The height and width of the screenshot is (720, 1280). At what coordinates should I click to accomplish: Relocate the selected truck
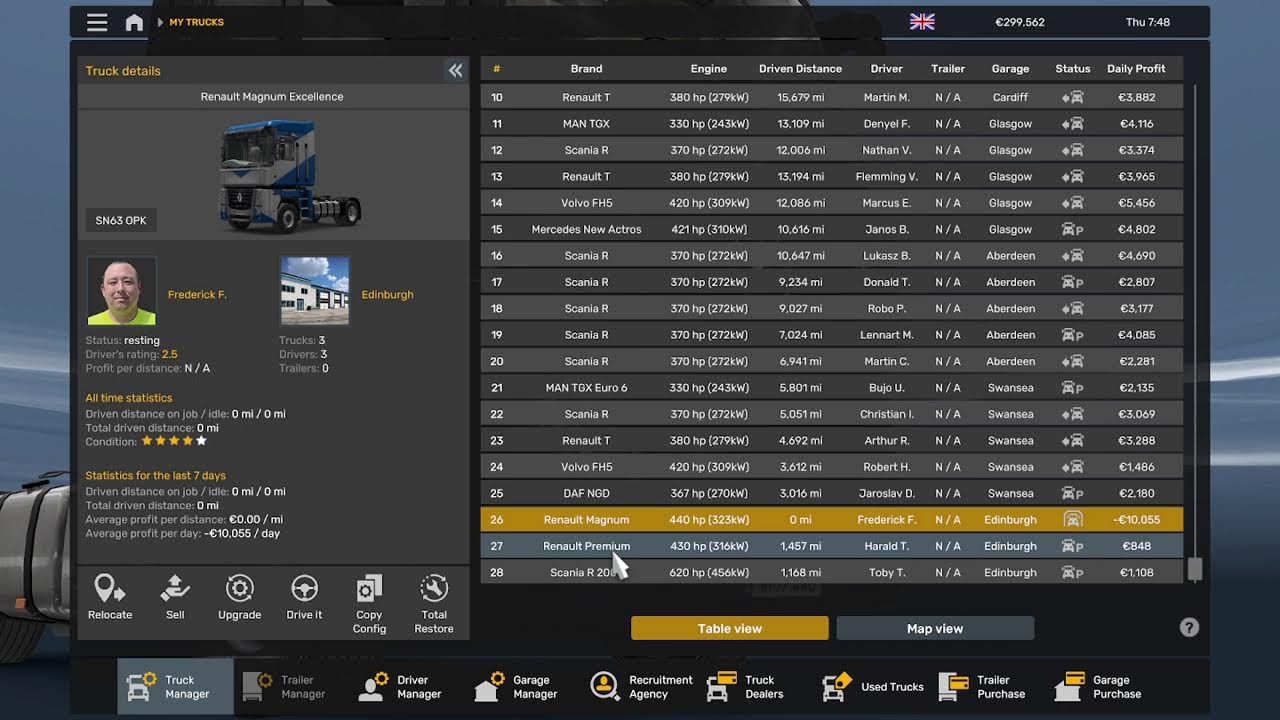(x=110, y=597)
